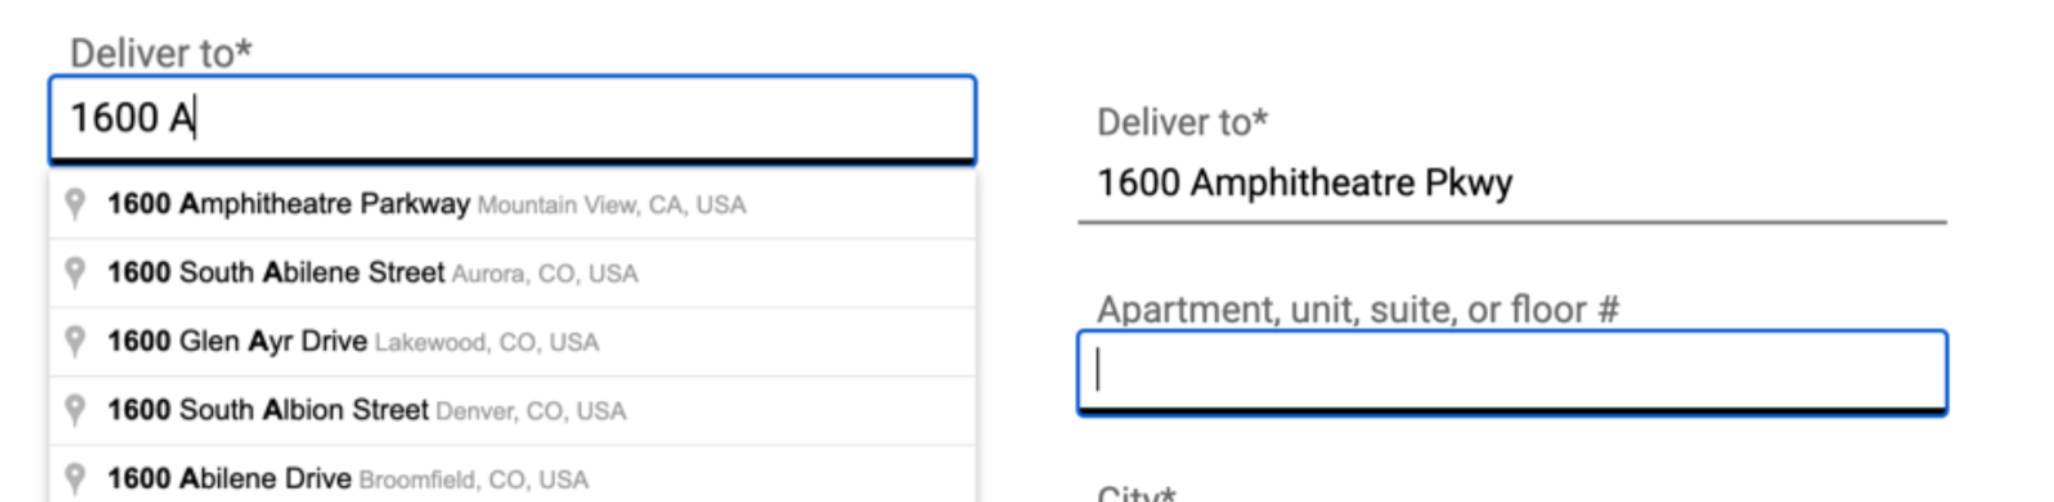Click the pin icon beside 1600 Glen Ayr Drive
2054x502 pixels.
coord(75,342)
